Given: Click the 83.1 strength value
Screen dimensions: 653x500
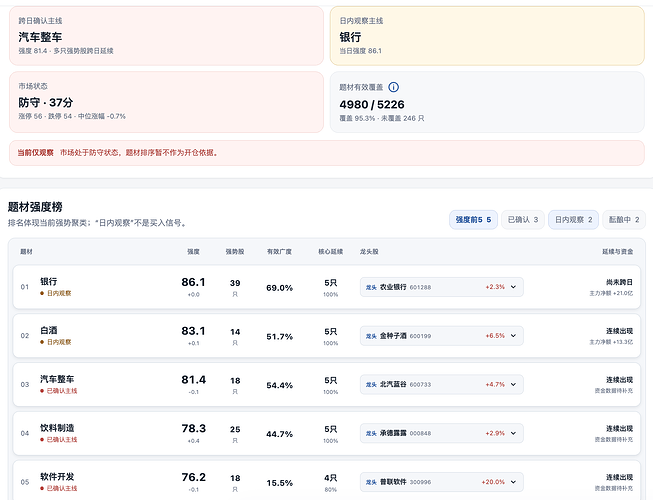Looking at the screenshot, I should [193, 331].
